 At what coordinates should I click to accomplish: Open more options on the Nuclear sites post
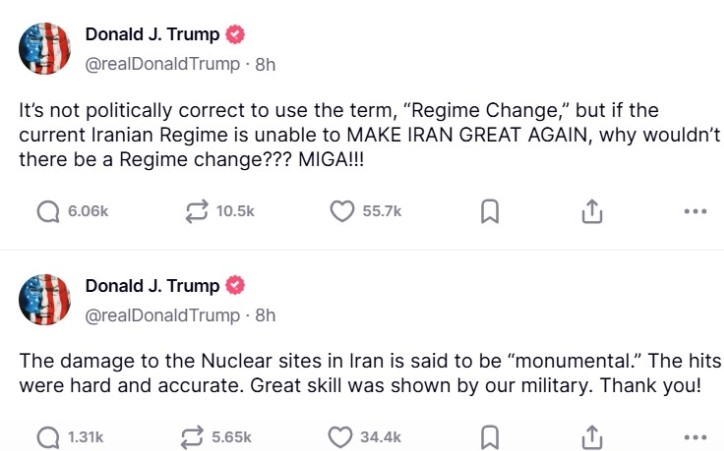695,437
